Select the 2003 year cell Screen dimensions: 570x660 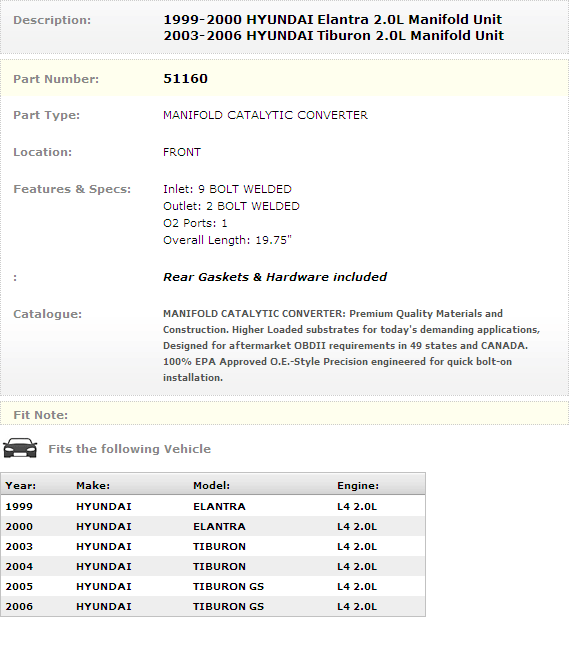pyautogui.click(x=19, y=546)
